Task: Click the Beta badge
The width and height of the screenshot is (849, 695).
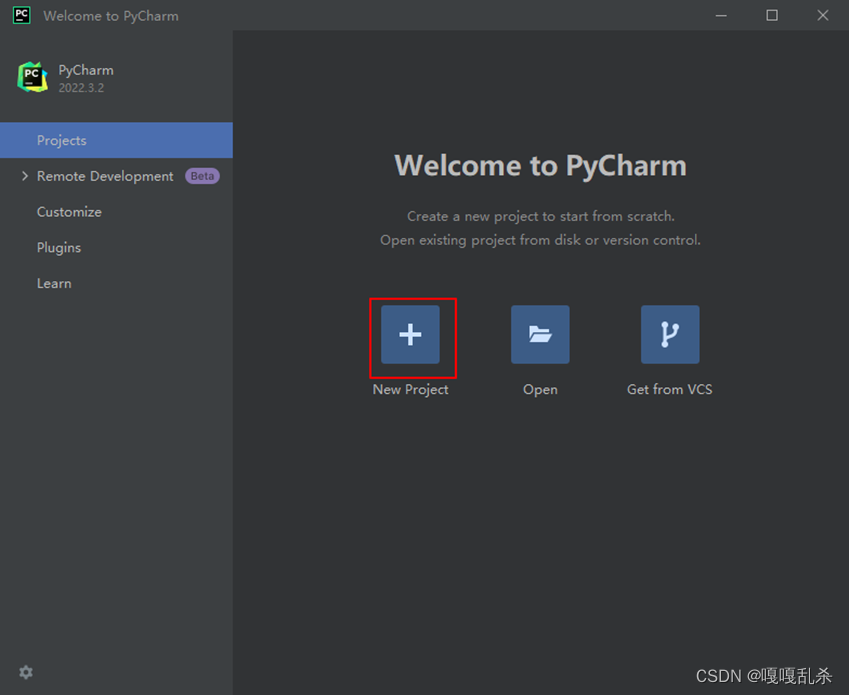Action: tap(203, 176)
